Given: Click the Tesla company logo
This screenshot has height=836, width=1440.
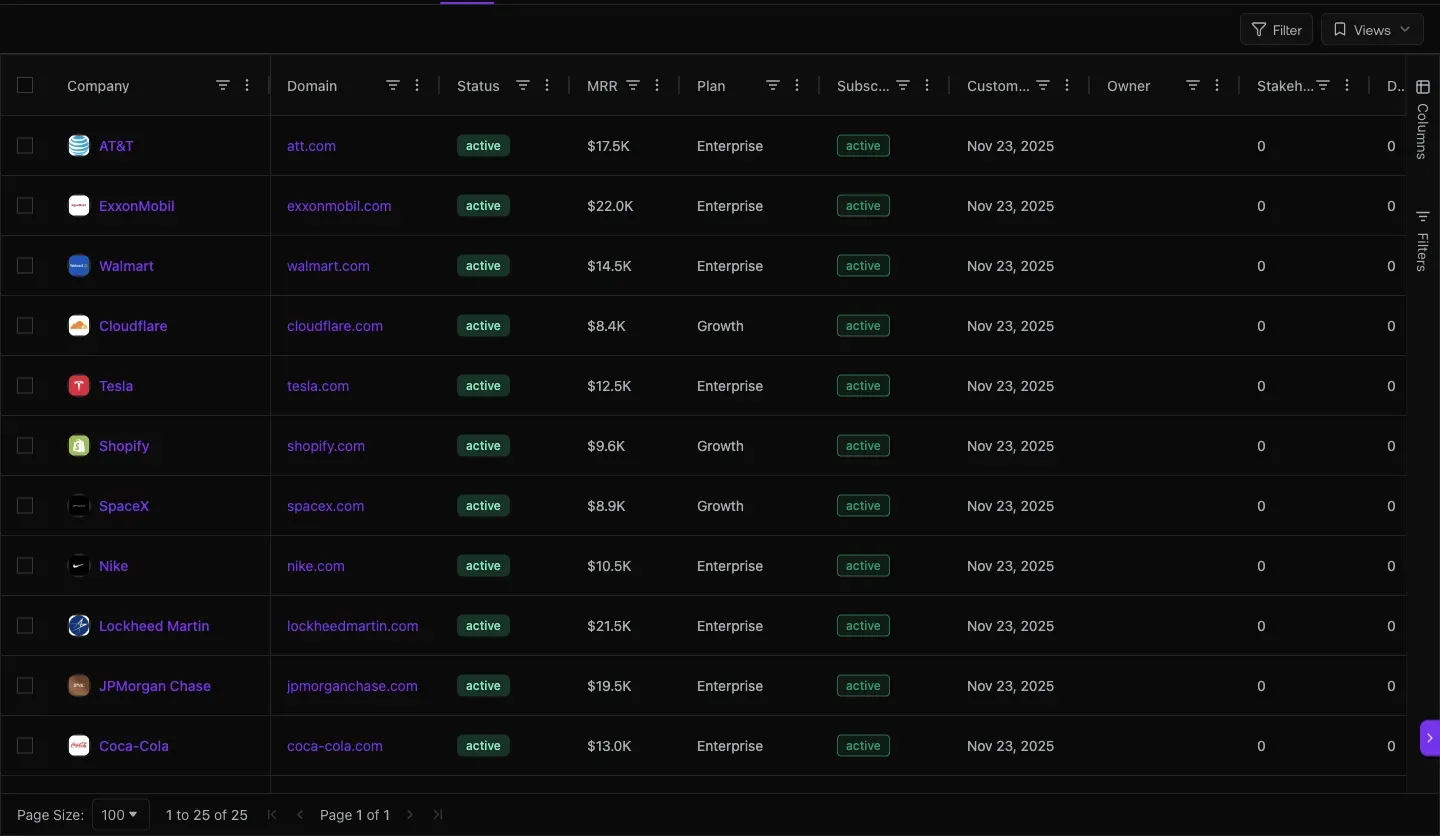Looking at the screenshot, I should 79,386.
